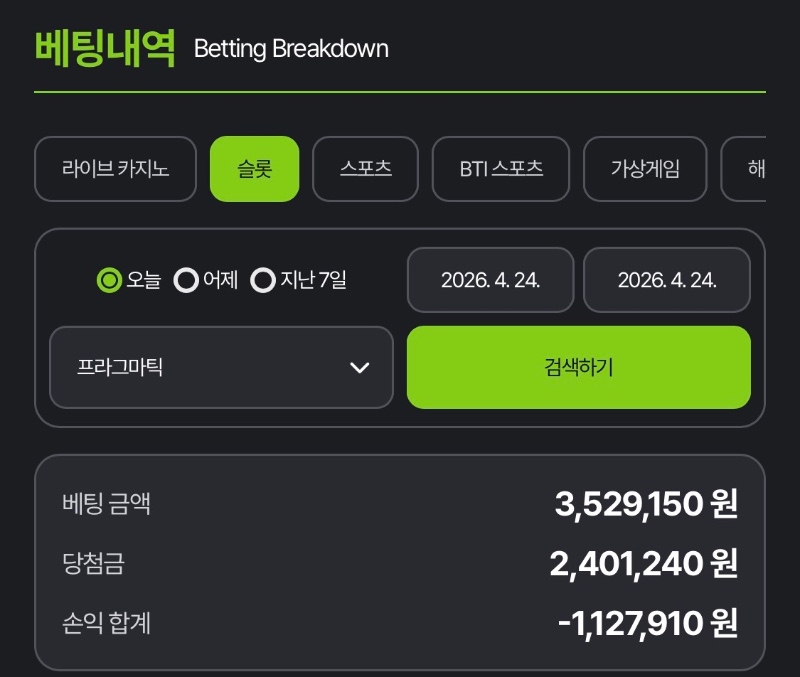This screenshot has height=677, width=800.
Task: Click the 손익 합계 label
Action: point(106,624)
